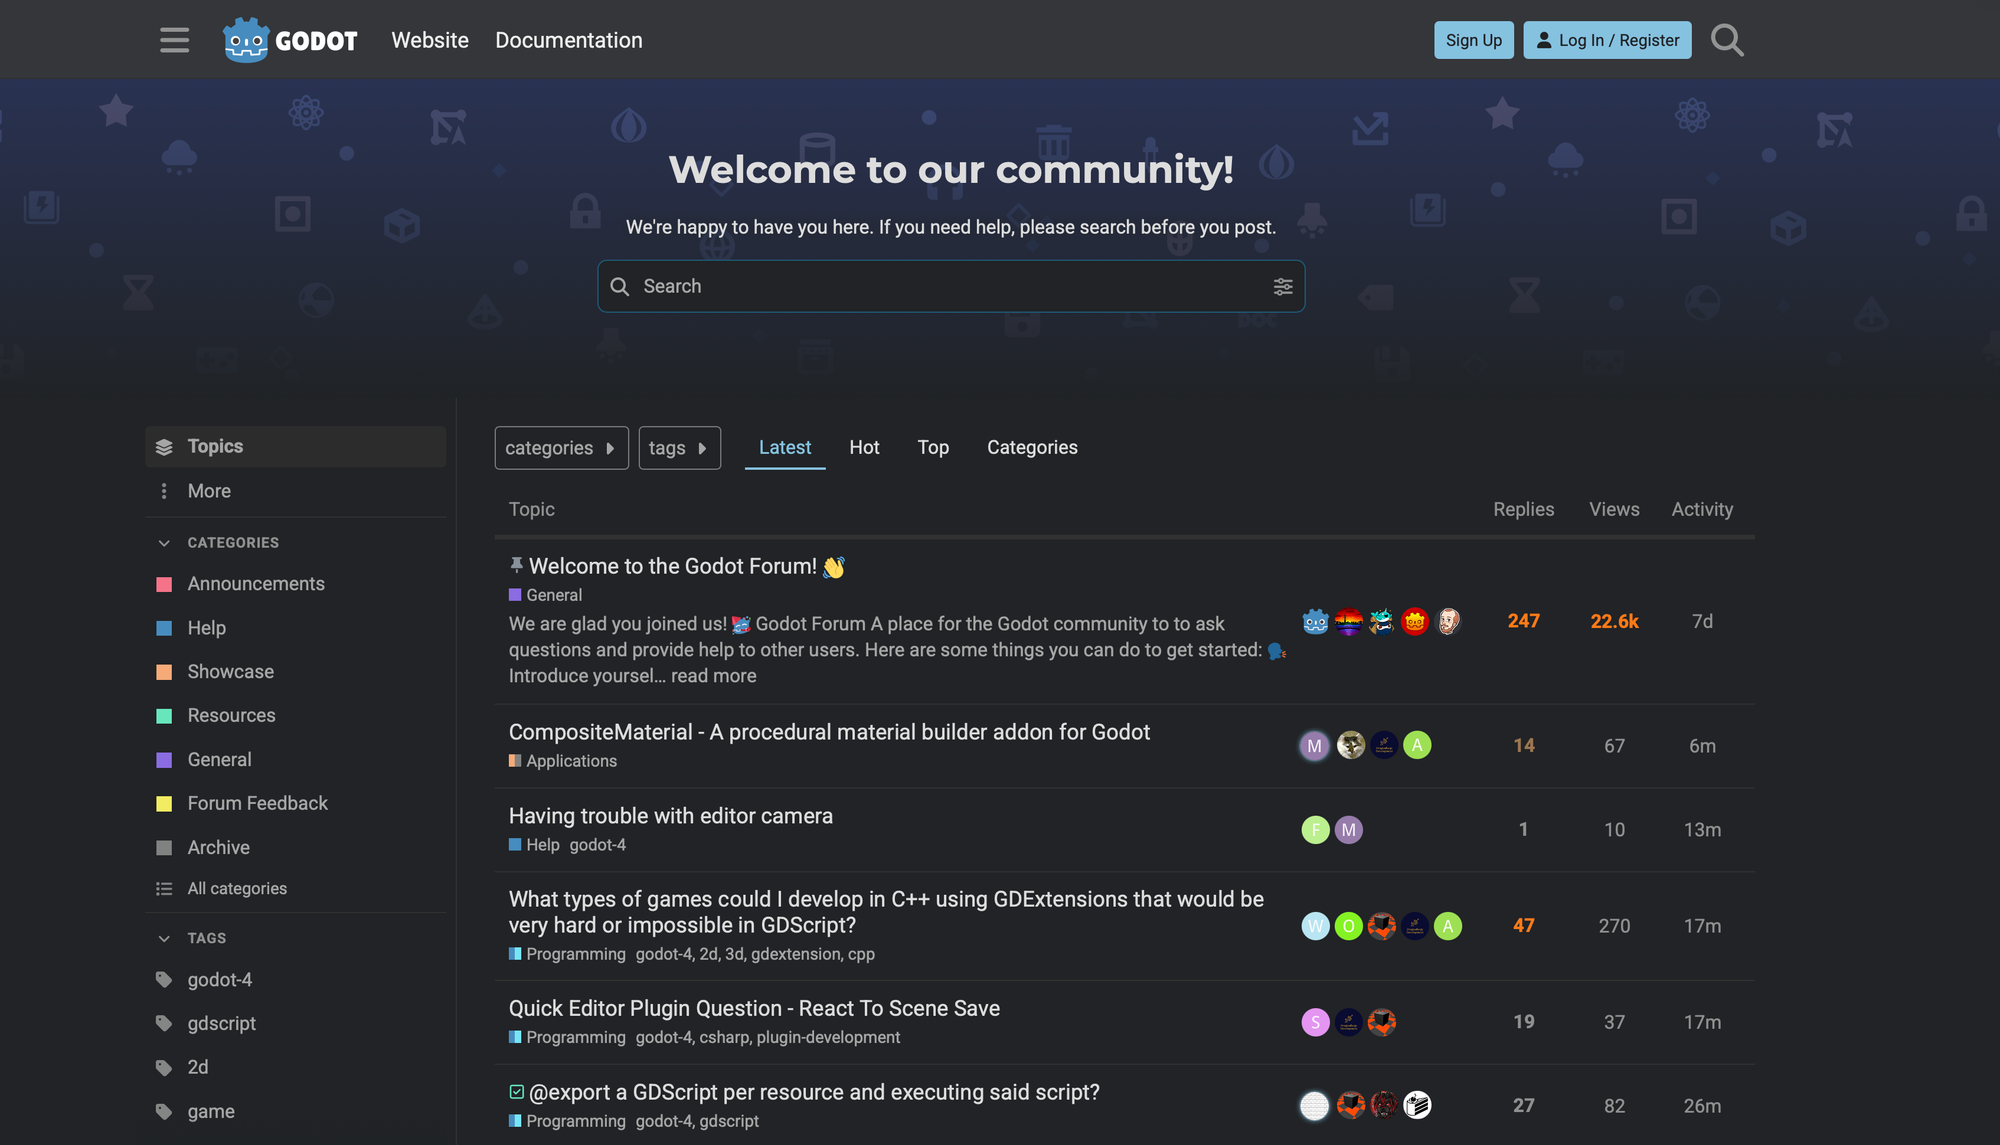This screenshot has height=1145, width=2000.
Task: Click the Topics stack icon in sidebar
Action: pyautogui.click(x=164, y=447)
